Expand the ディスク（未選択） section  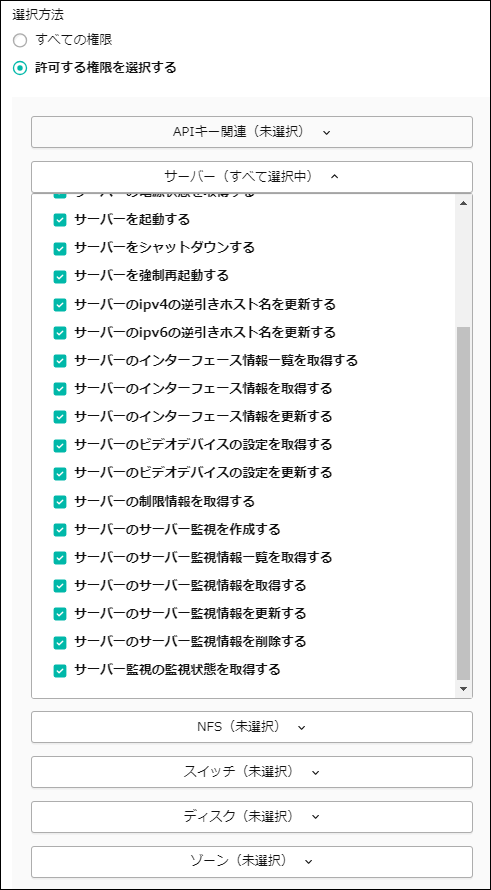pos(251,817)
